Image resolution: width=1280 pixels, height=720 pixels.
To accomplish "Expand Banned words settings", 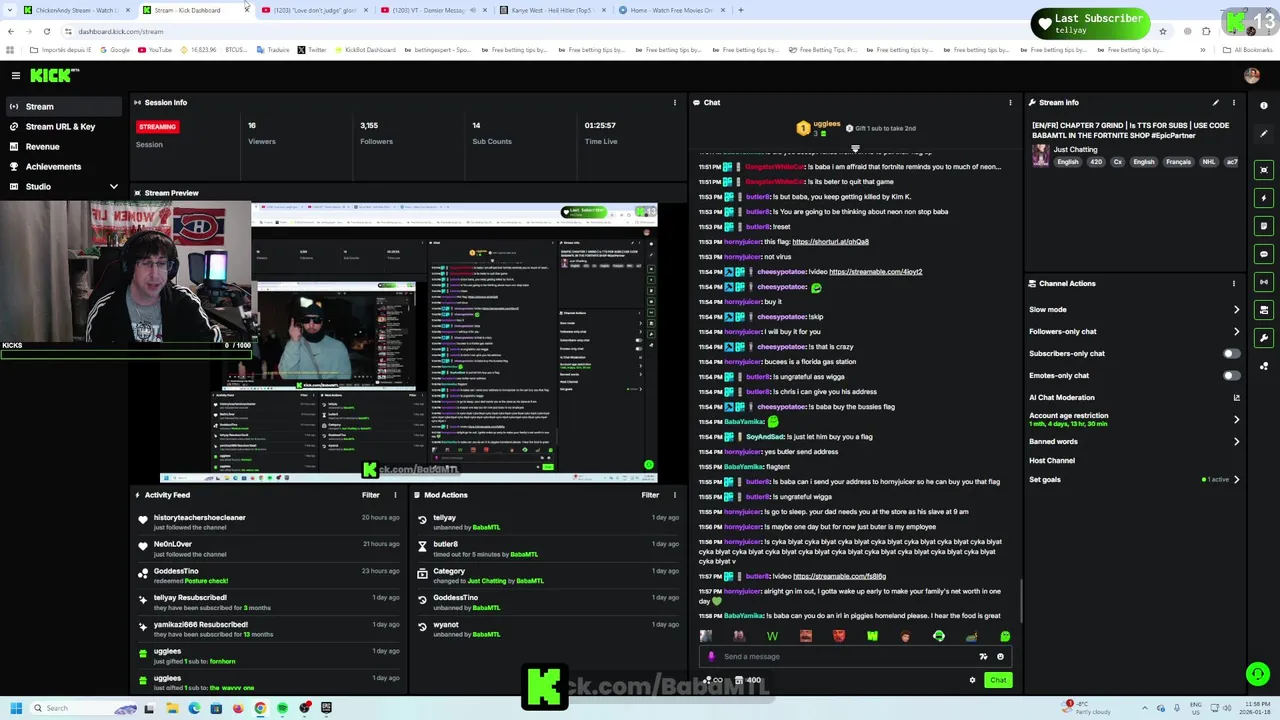I will [1236, 442].
